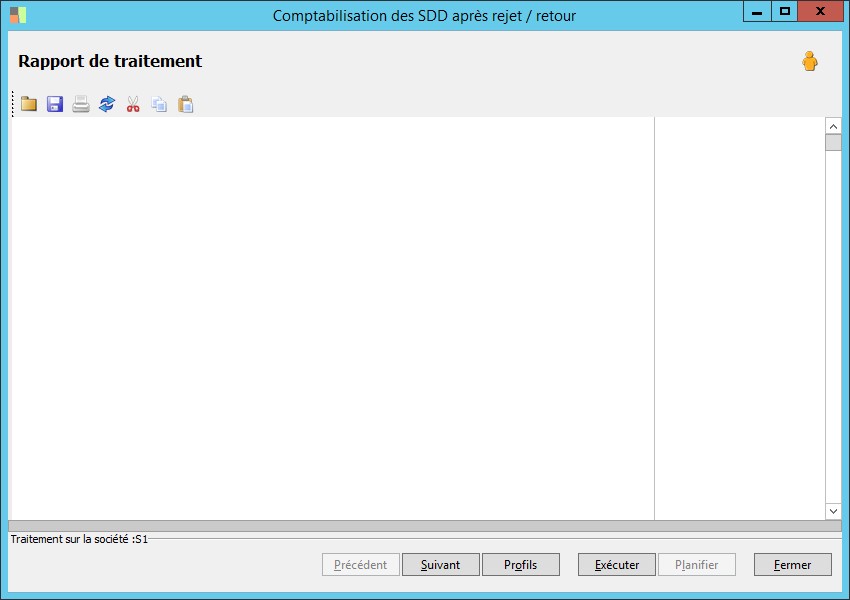The width and height of the screenshot is (850, 600).
Task: Close the window with the red X
Action: coord(821,12)
